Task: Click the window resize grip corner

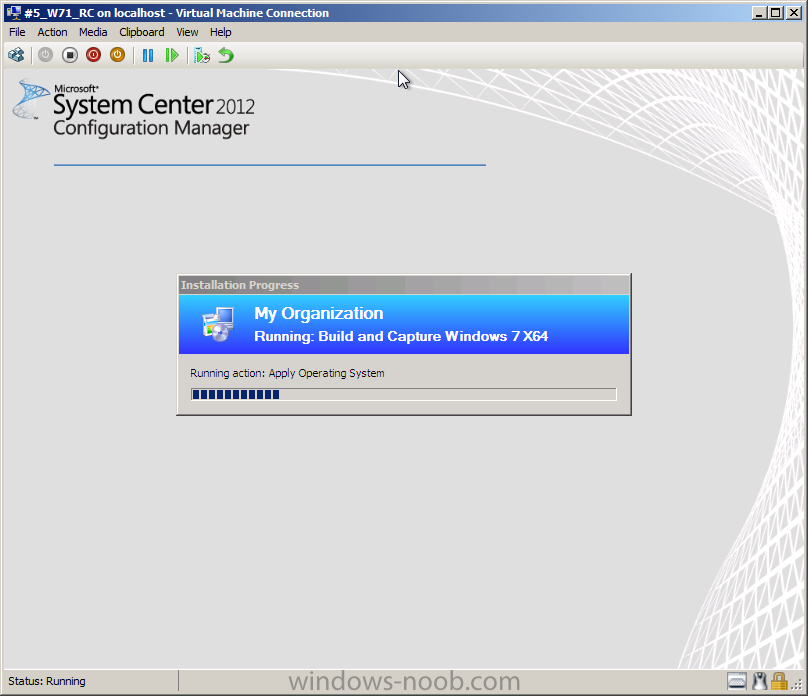Action: [x=798, y=685]
